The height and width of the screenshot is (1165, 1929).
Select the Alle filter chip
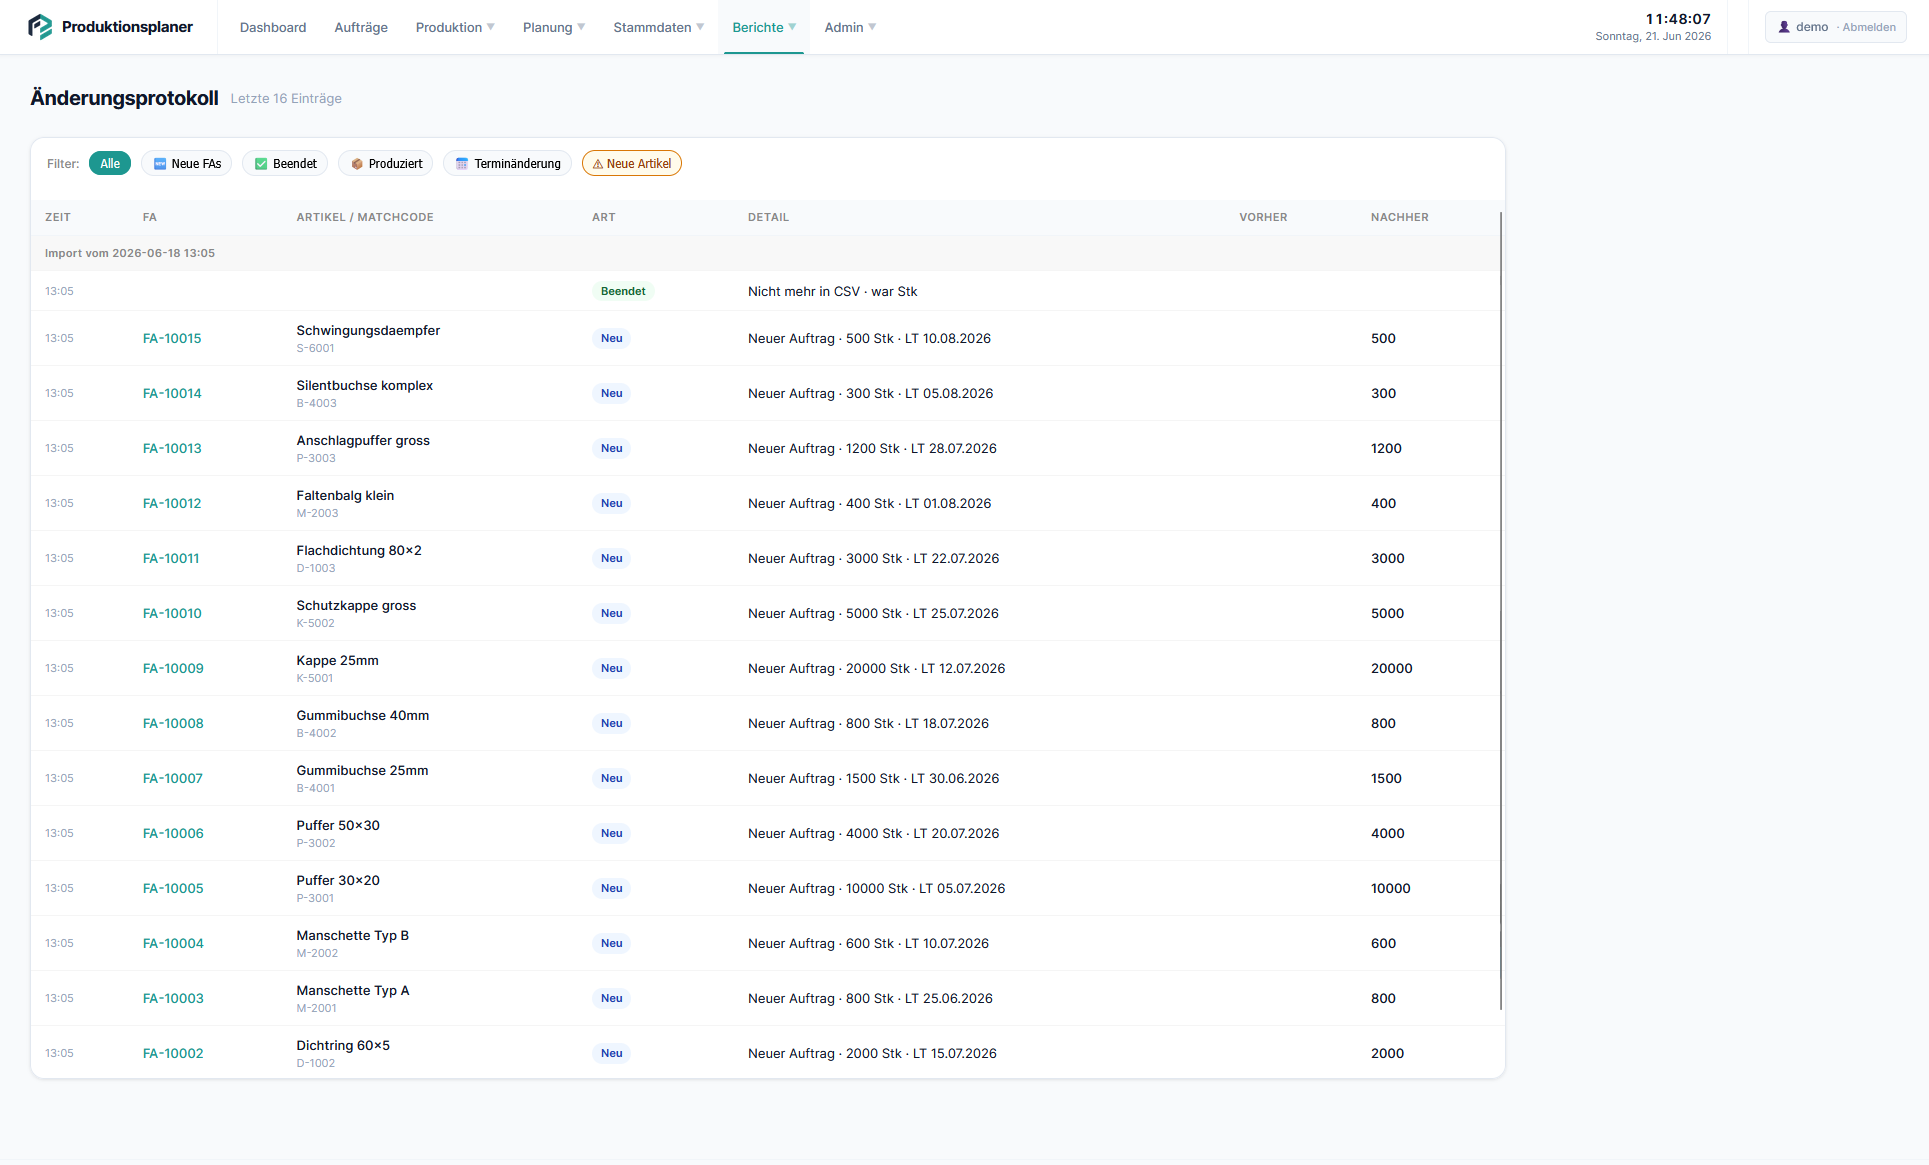tap(110, 163)
